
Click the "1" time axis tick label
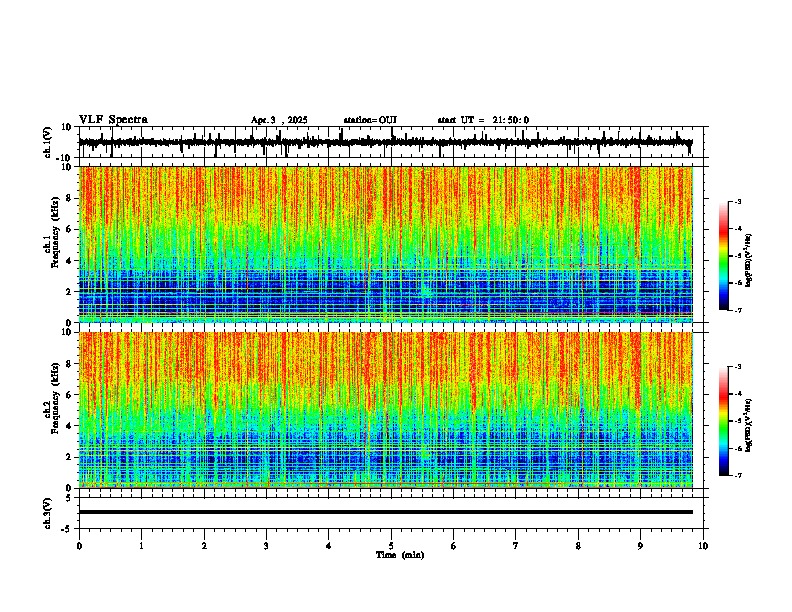[141, 546]
